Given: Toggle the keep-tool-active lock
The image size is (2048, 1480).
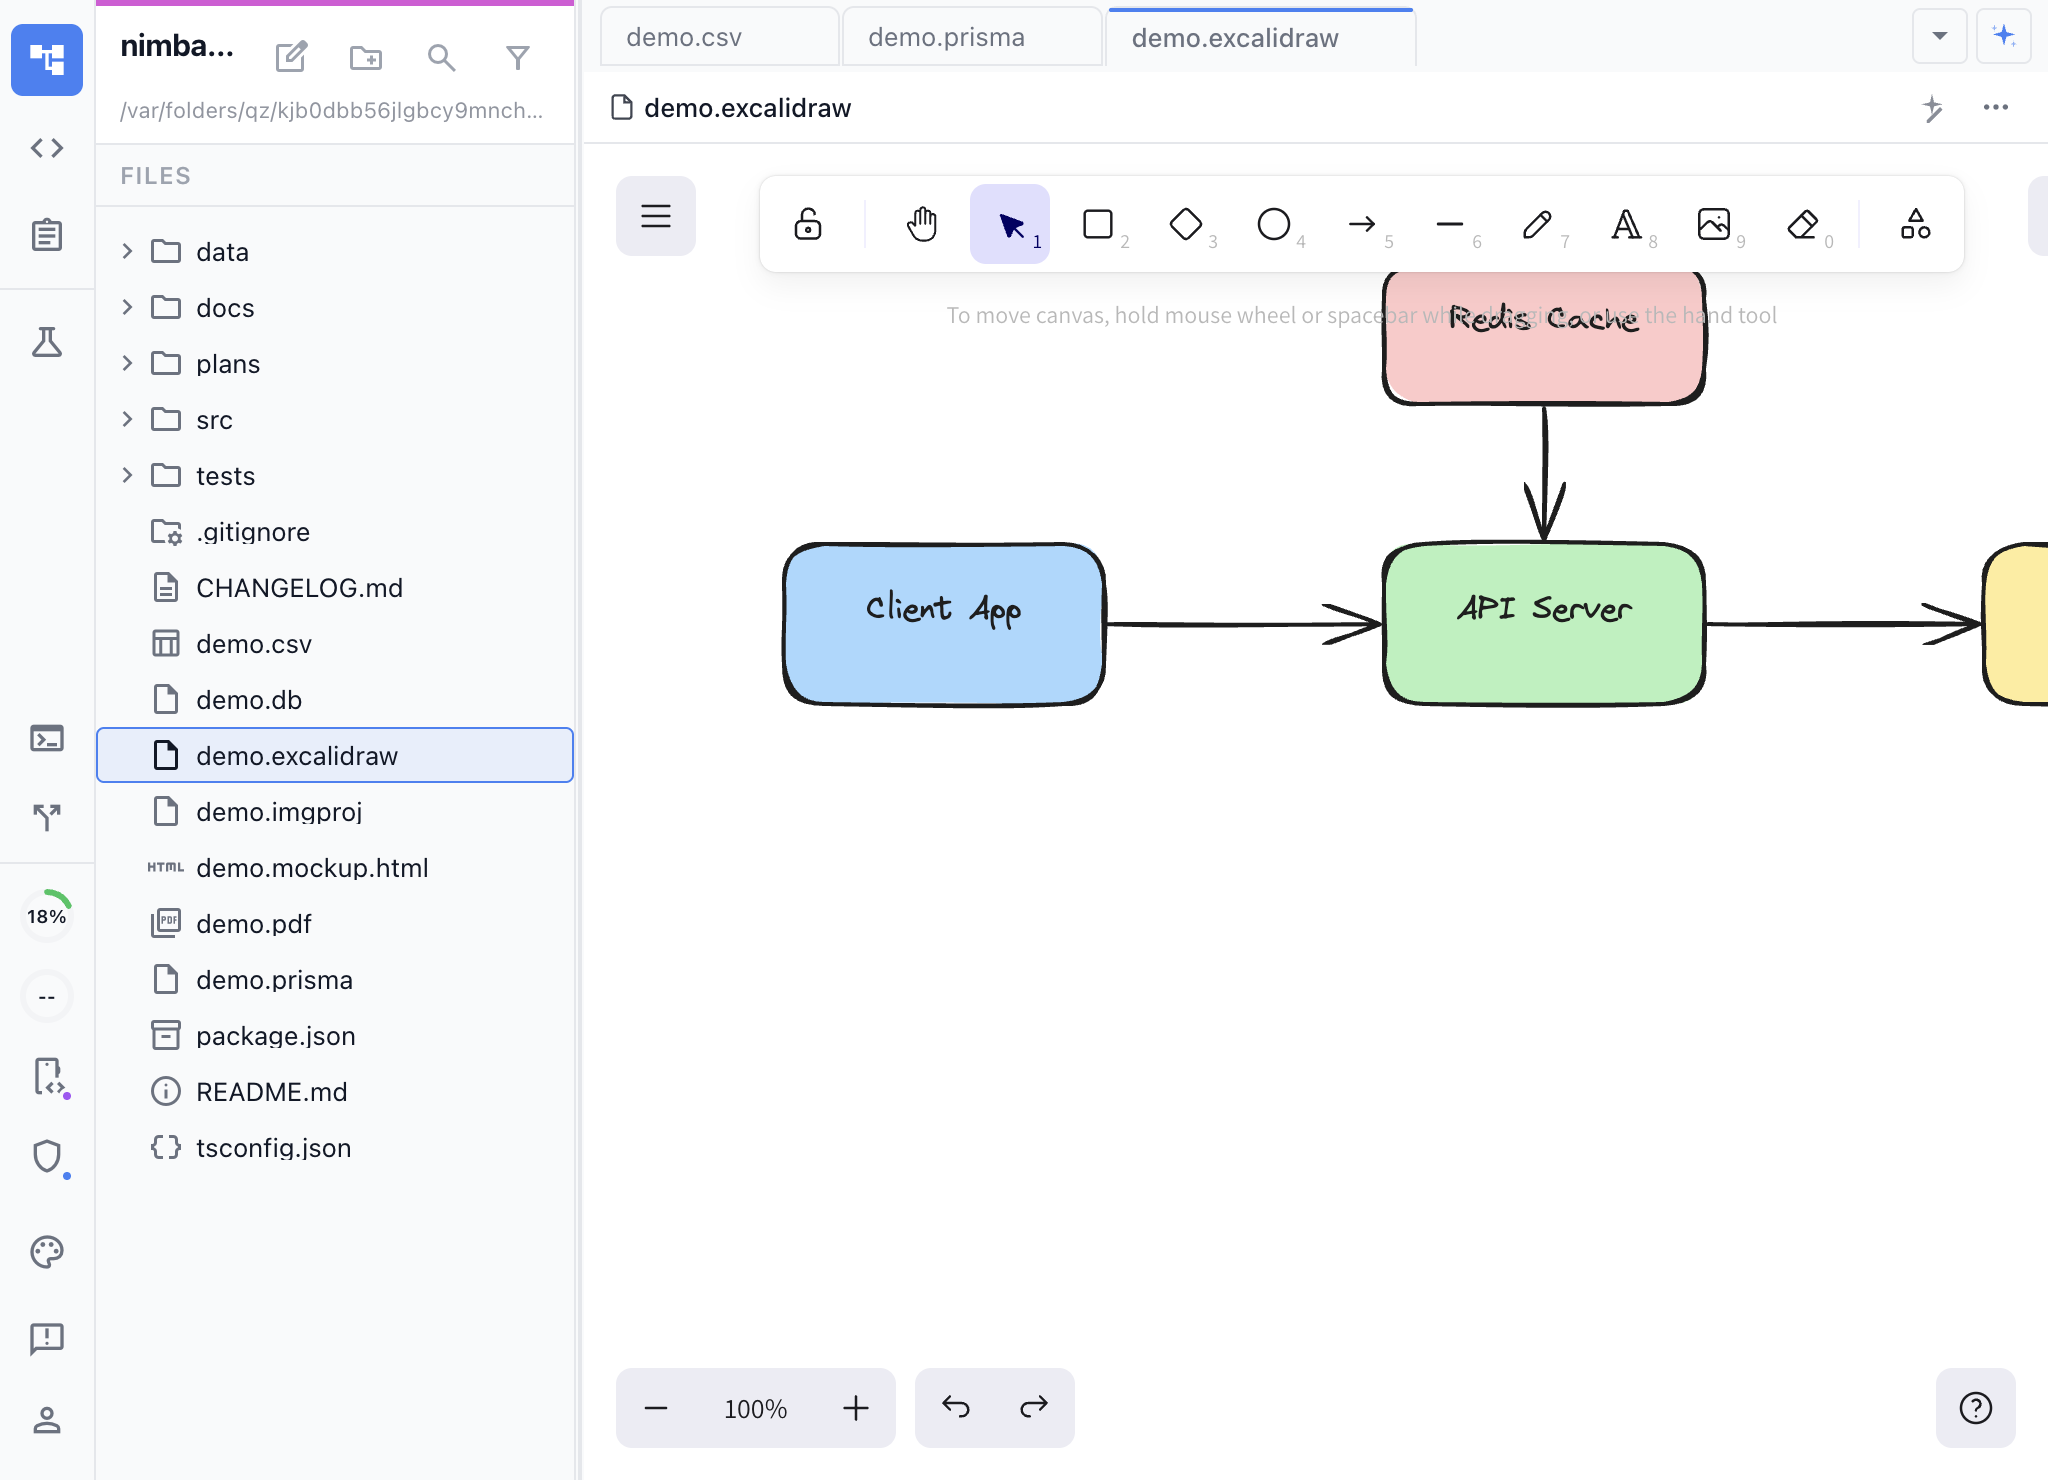Looking at the screenshot, I should 806,224.
